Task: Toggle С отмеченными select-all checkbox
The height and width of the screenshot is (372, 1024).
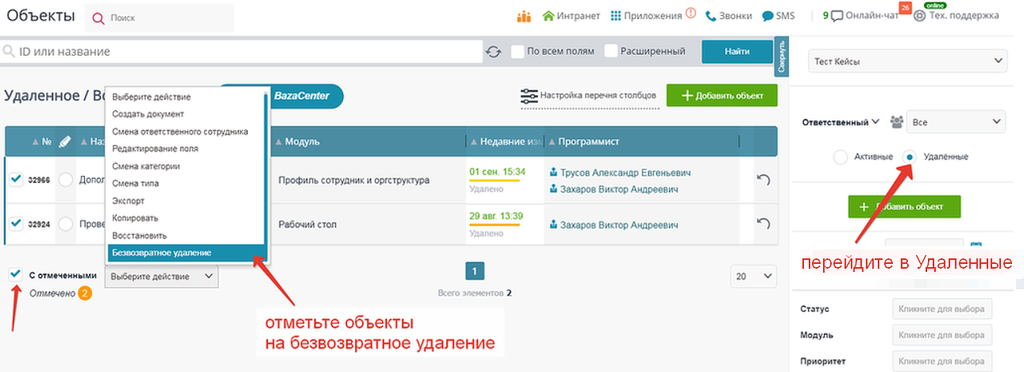Action: tap(16, 275)
